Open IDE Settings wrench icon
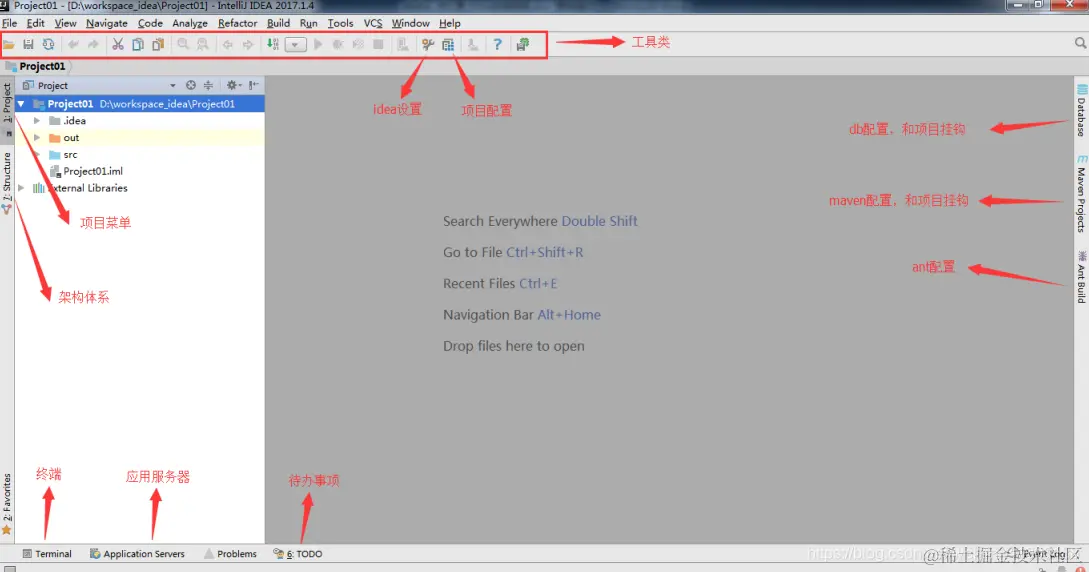The height and width of the screenshot is (572, 1089). tap(428, 44)
